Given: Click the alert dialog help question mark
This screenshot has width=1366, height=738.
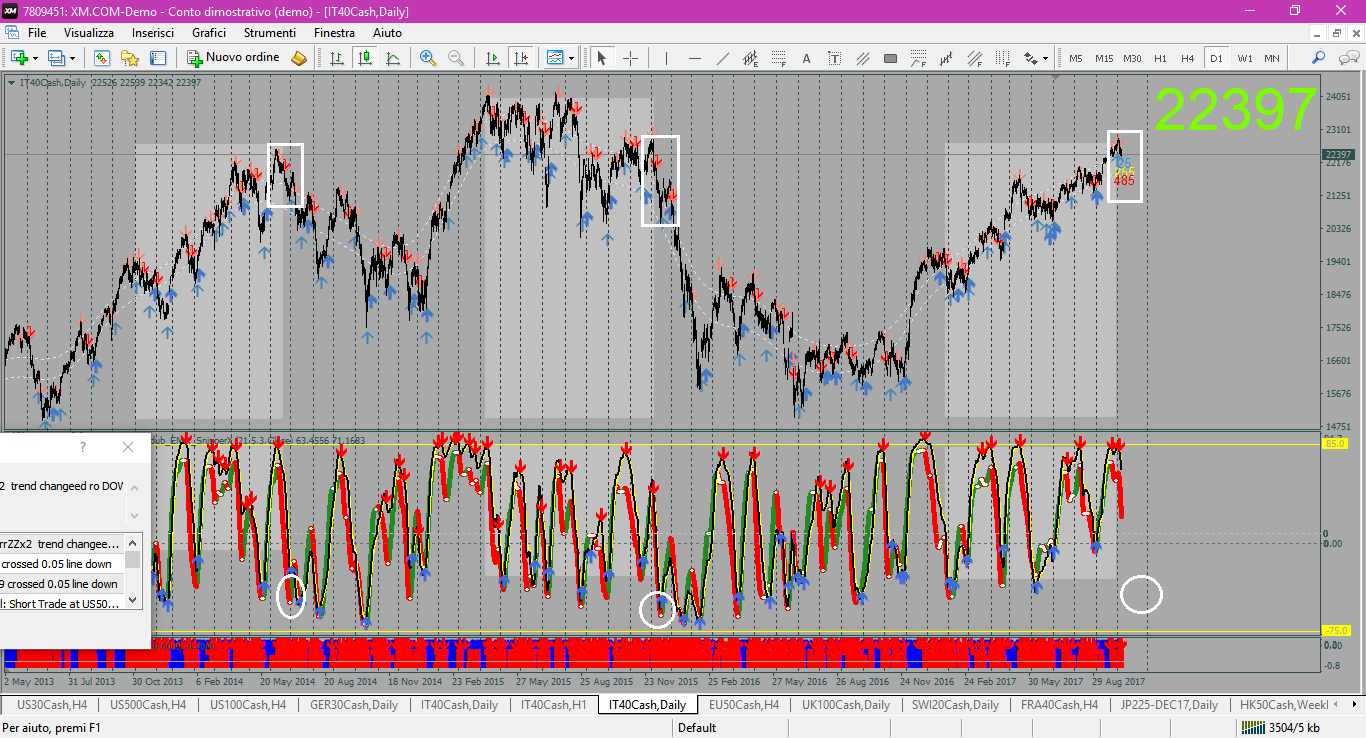Looking at the screenshot, I should click(x=83, y=447).
